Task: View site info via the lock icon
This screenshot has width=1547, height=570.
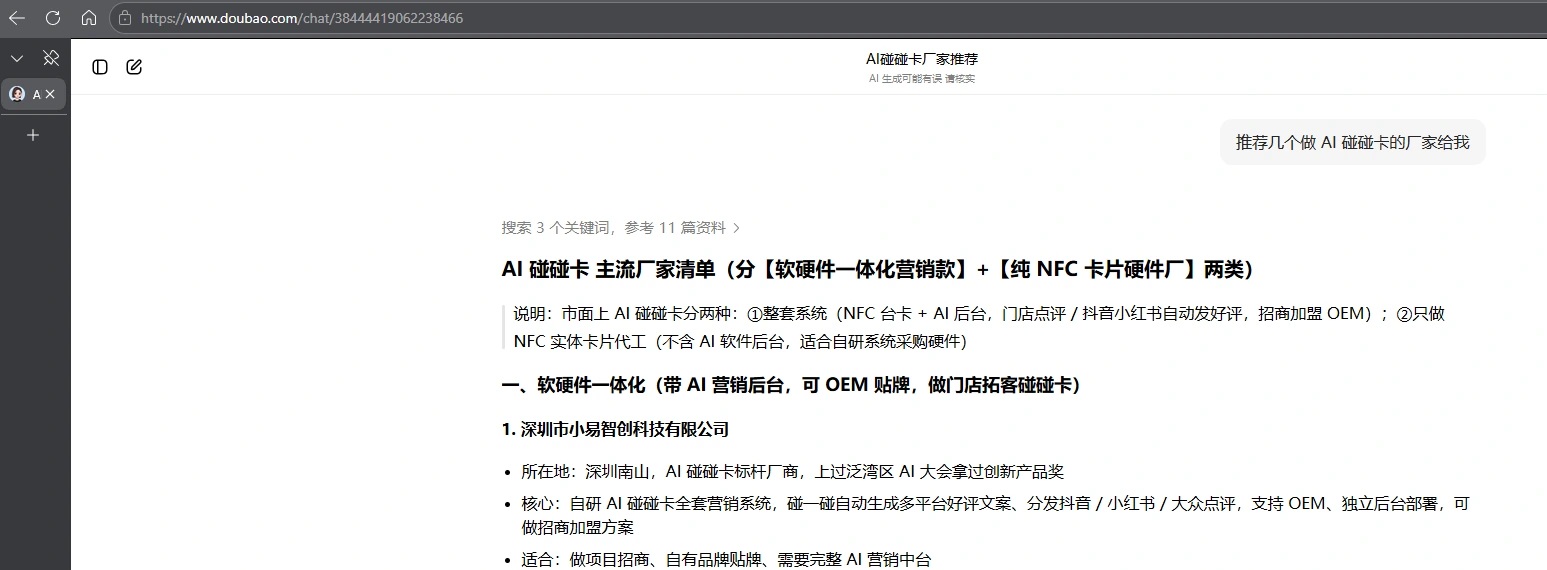Action: (x=125, y=18)
